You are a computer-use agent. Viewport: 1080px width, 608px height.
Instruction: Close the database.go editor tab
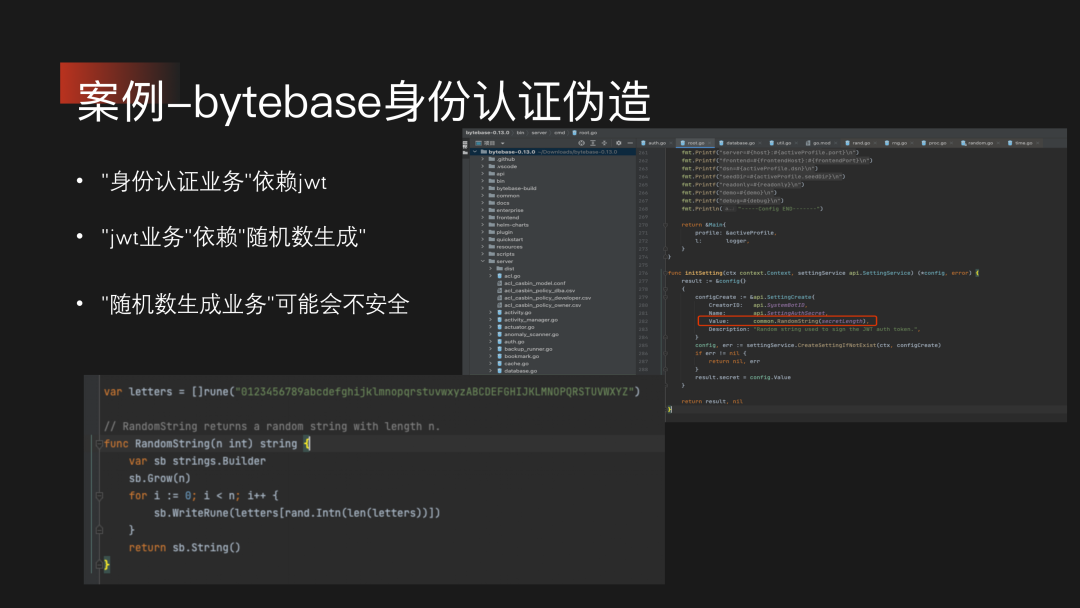[x=760, y=143]
